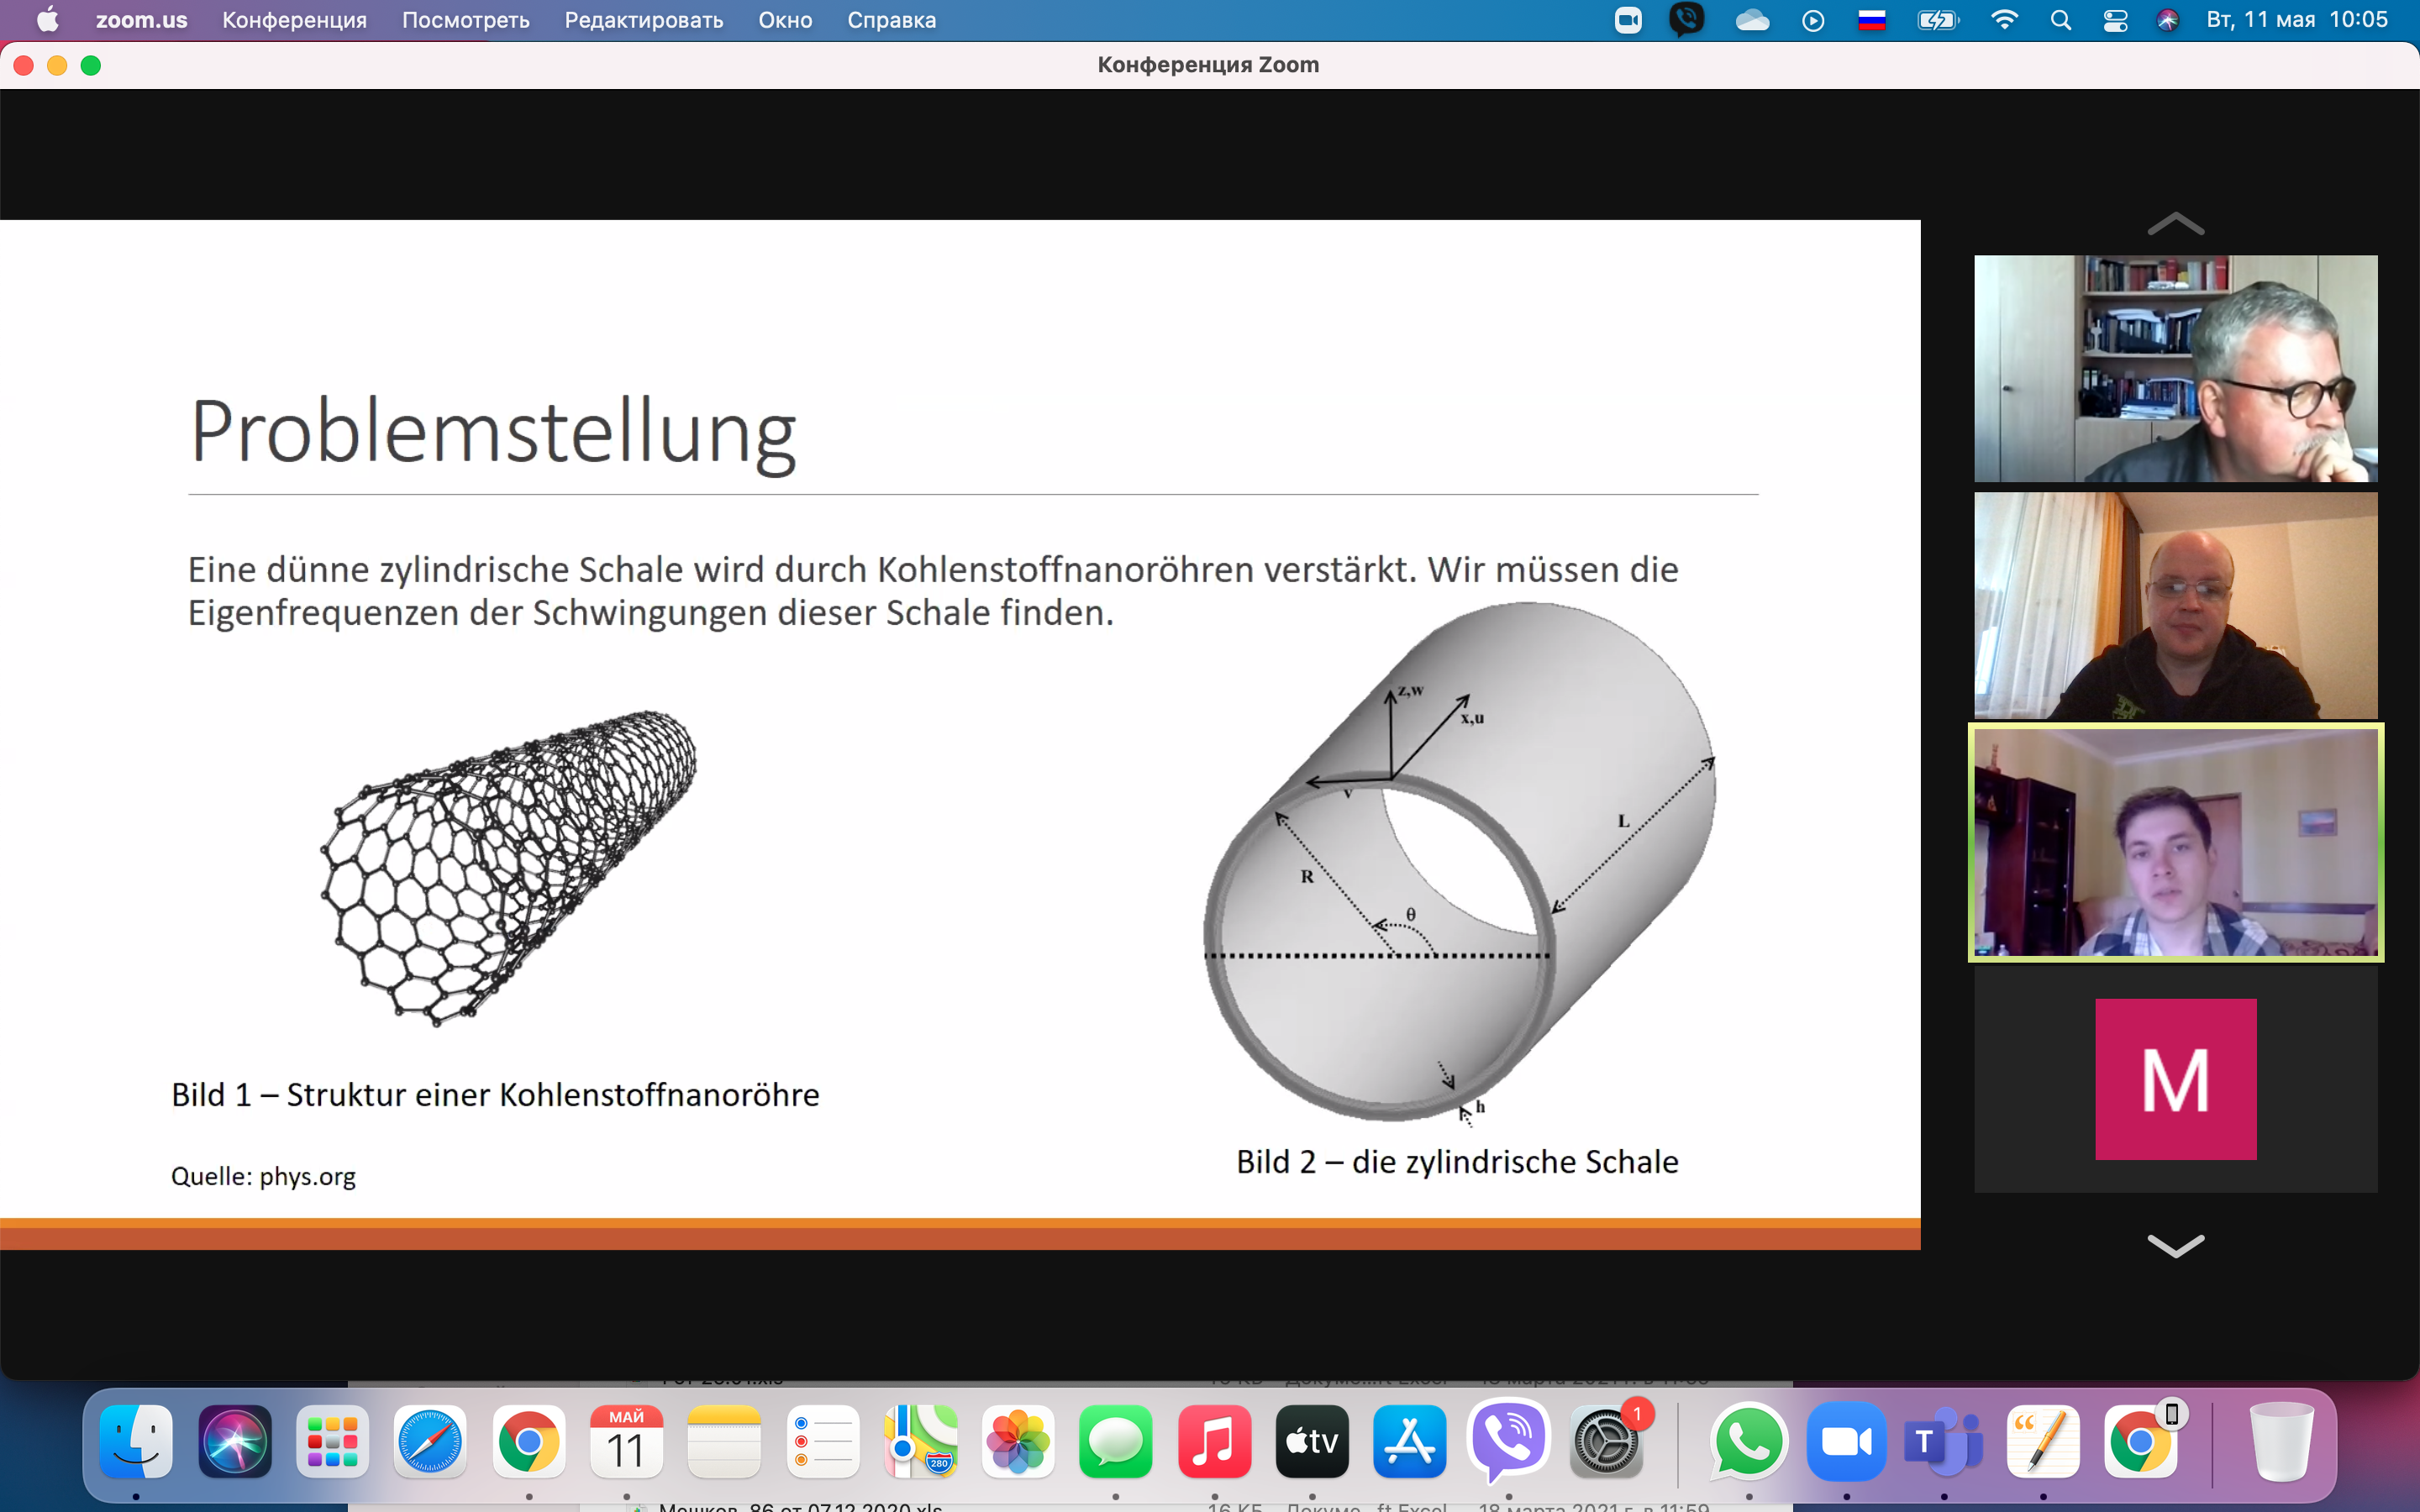
Task: Select gray-haired man with glasses video
Action: (2175, 368)
